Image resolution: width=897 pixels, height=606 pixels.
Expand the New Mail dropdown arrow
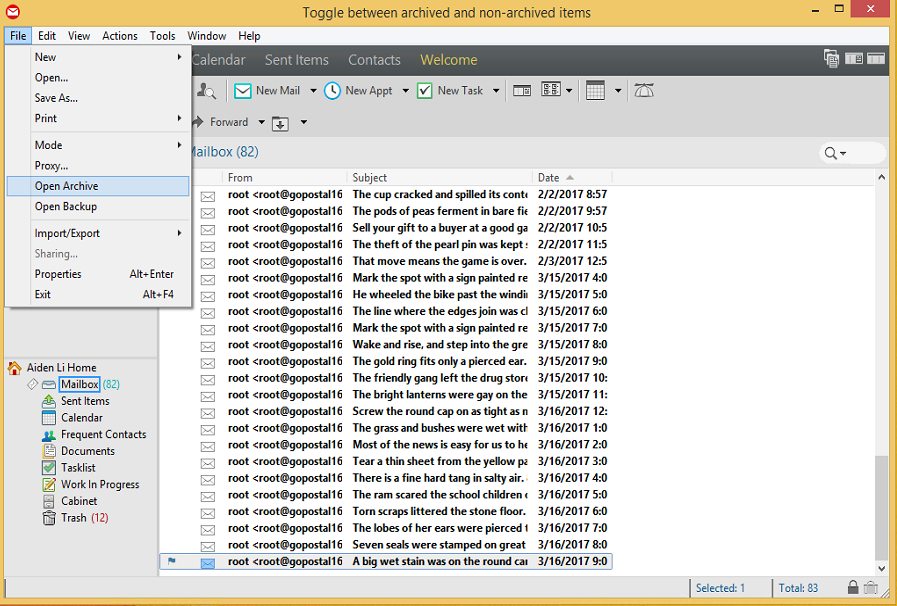tap(313, 91)
